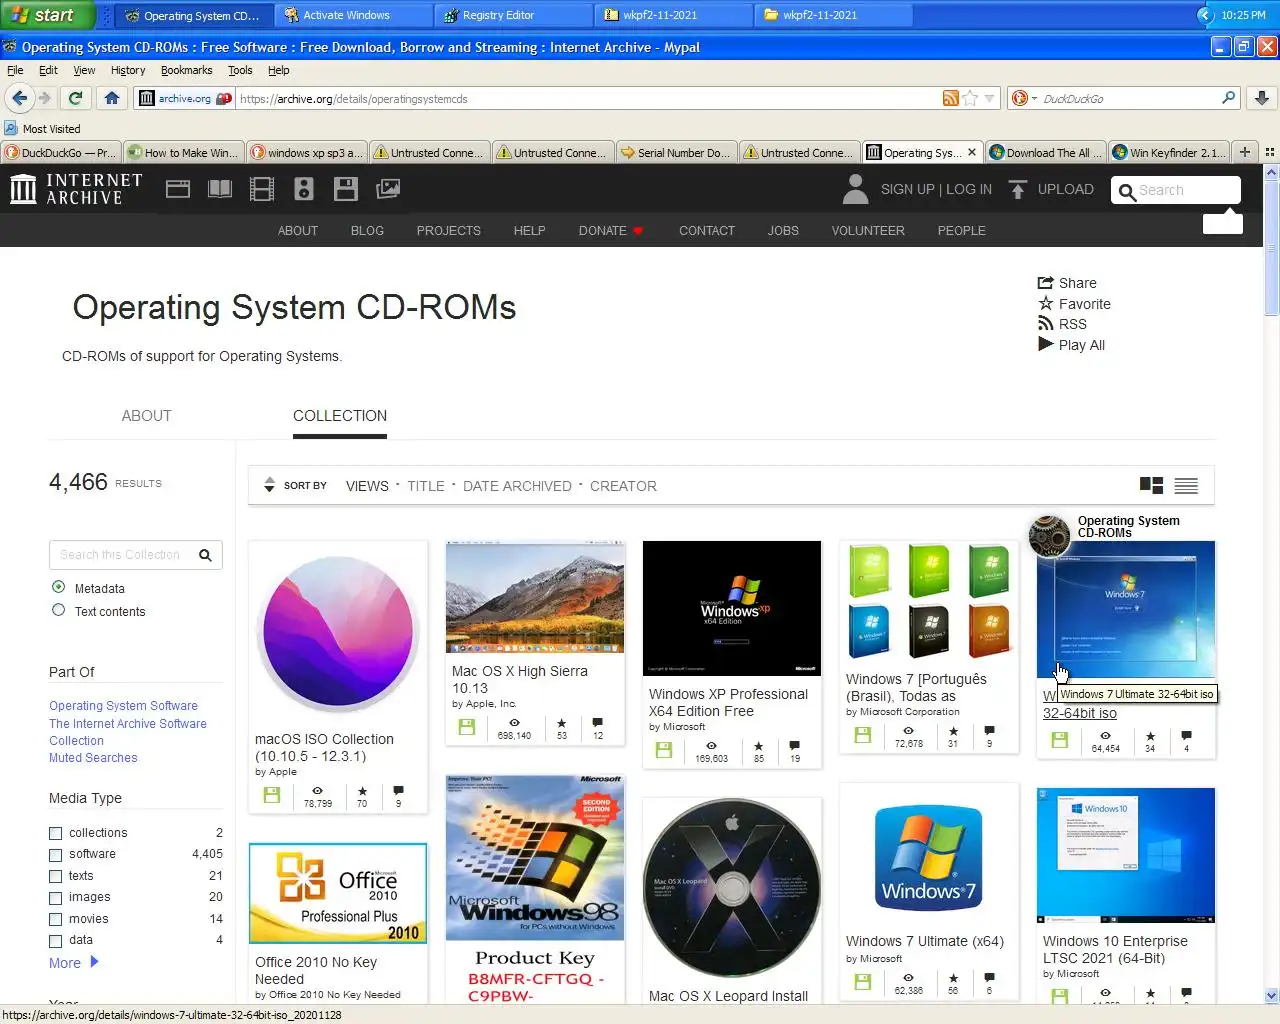Click the Windows Start button
Image resolution: width=1280 pixels, height=1024 pixels.
46,15
